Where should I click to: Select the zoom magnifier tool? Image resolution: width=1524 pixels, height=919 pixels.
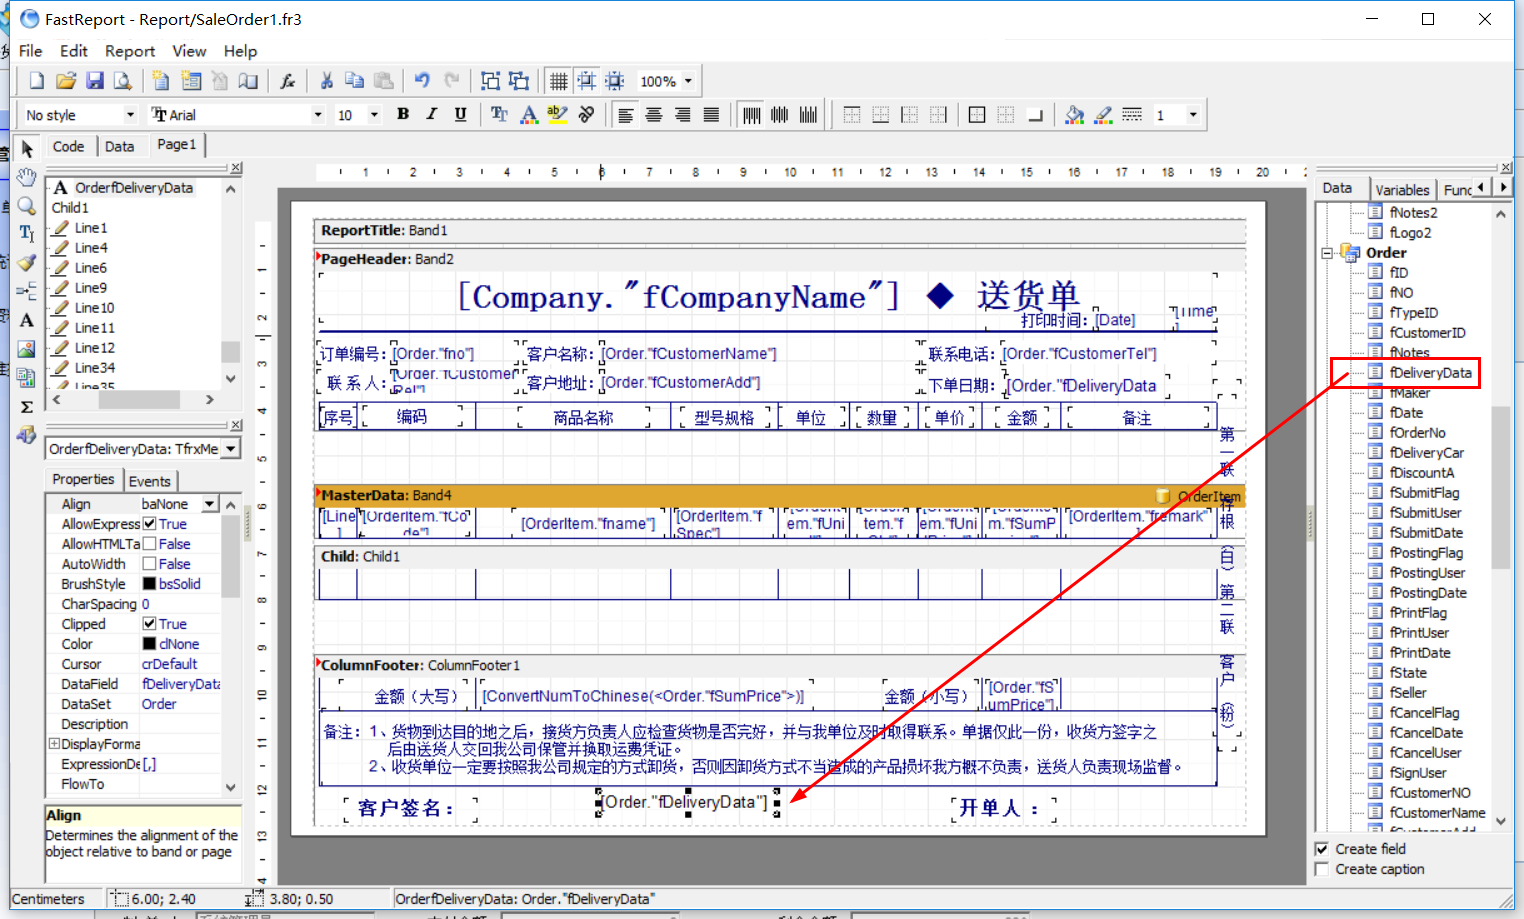[x=27, y=205]
